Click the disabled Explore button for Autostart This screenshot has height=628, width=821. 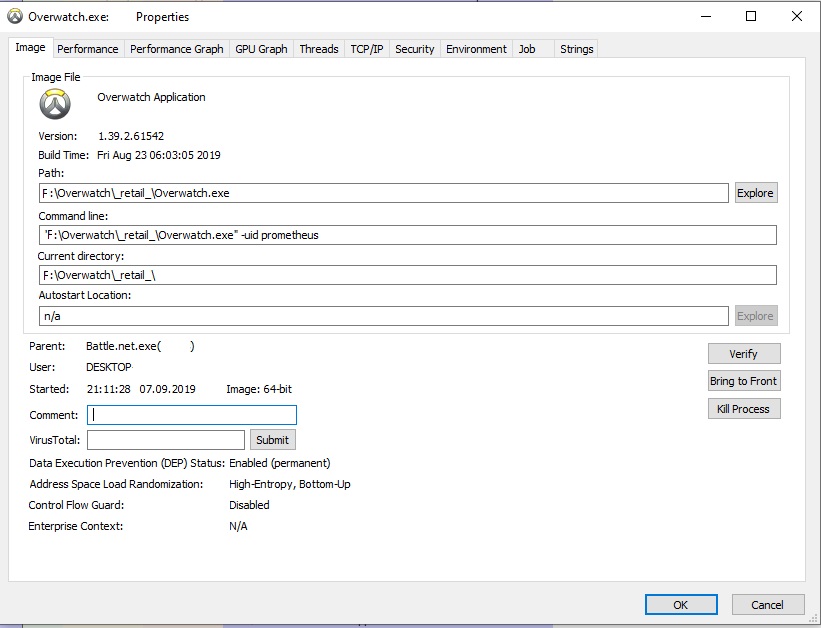coord(756,316)
